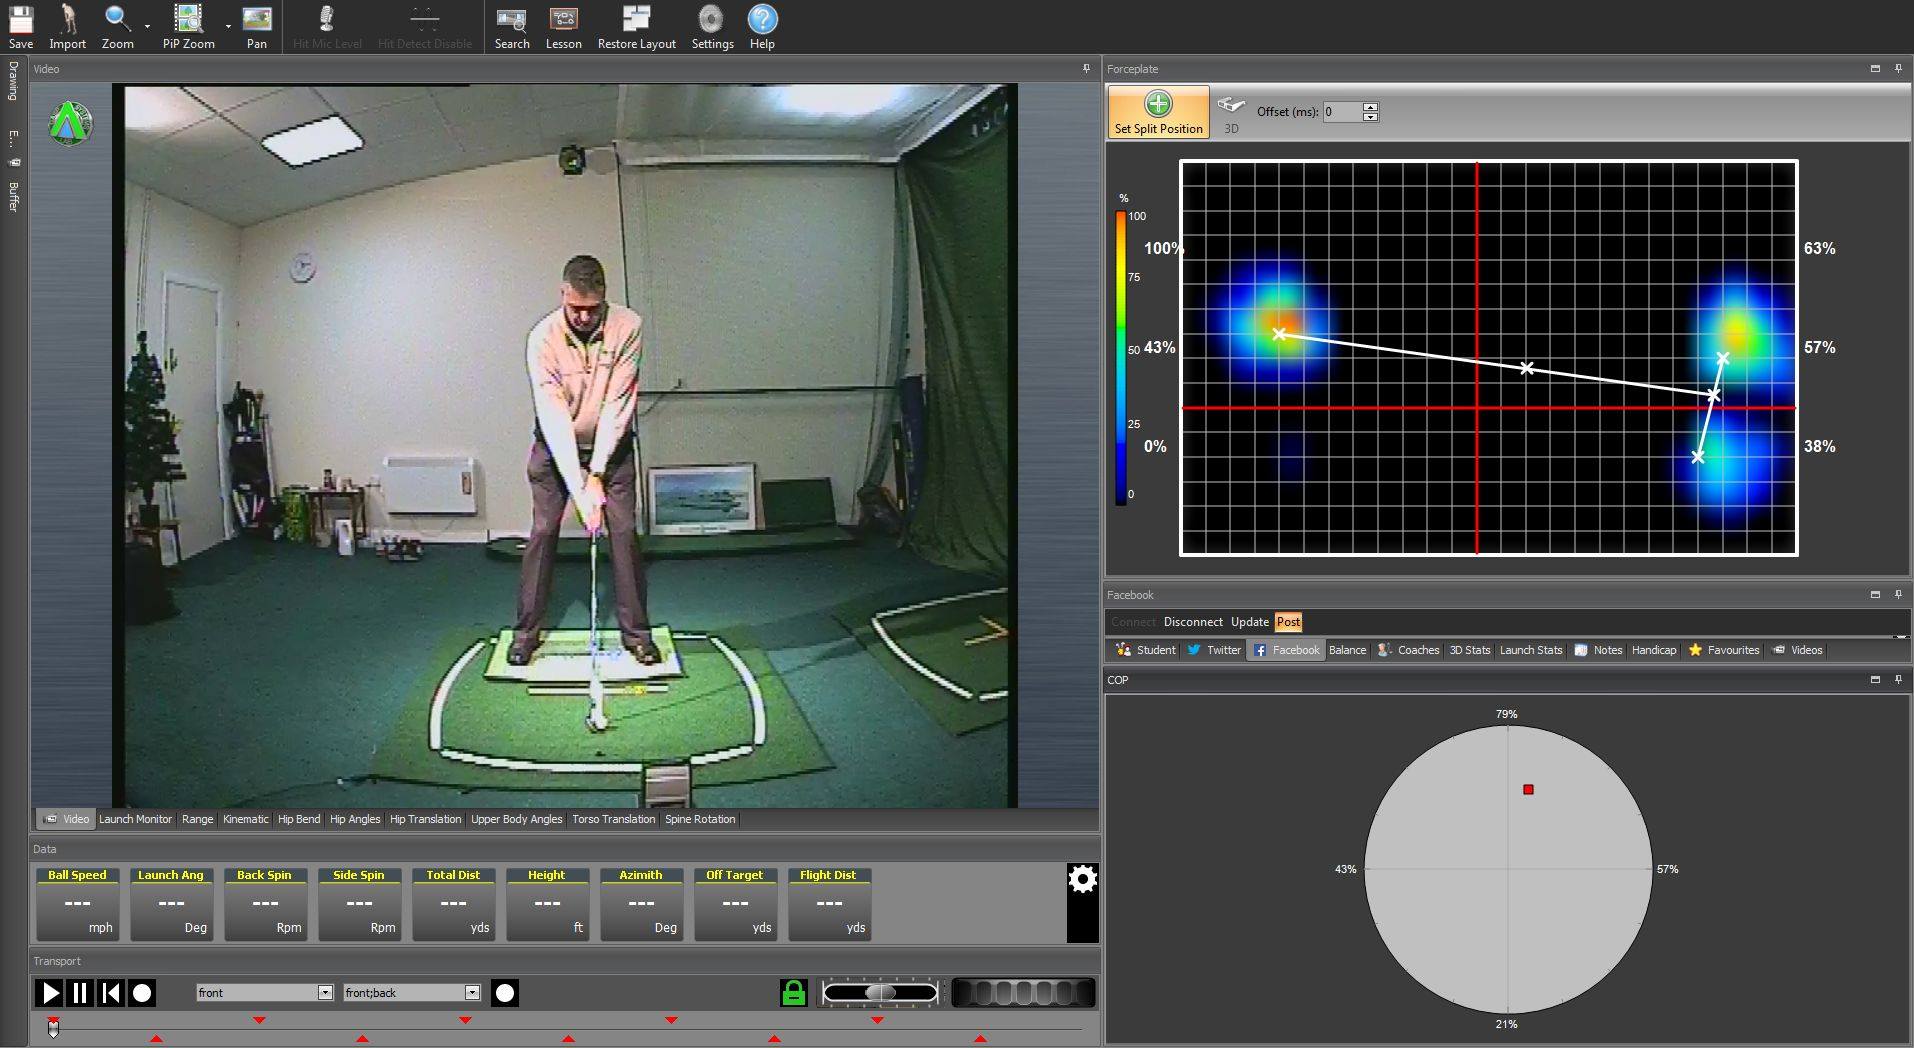Open the Student tab

click(x=1145, y=650)
